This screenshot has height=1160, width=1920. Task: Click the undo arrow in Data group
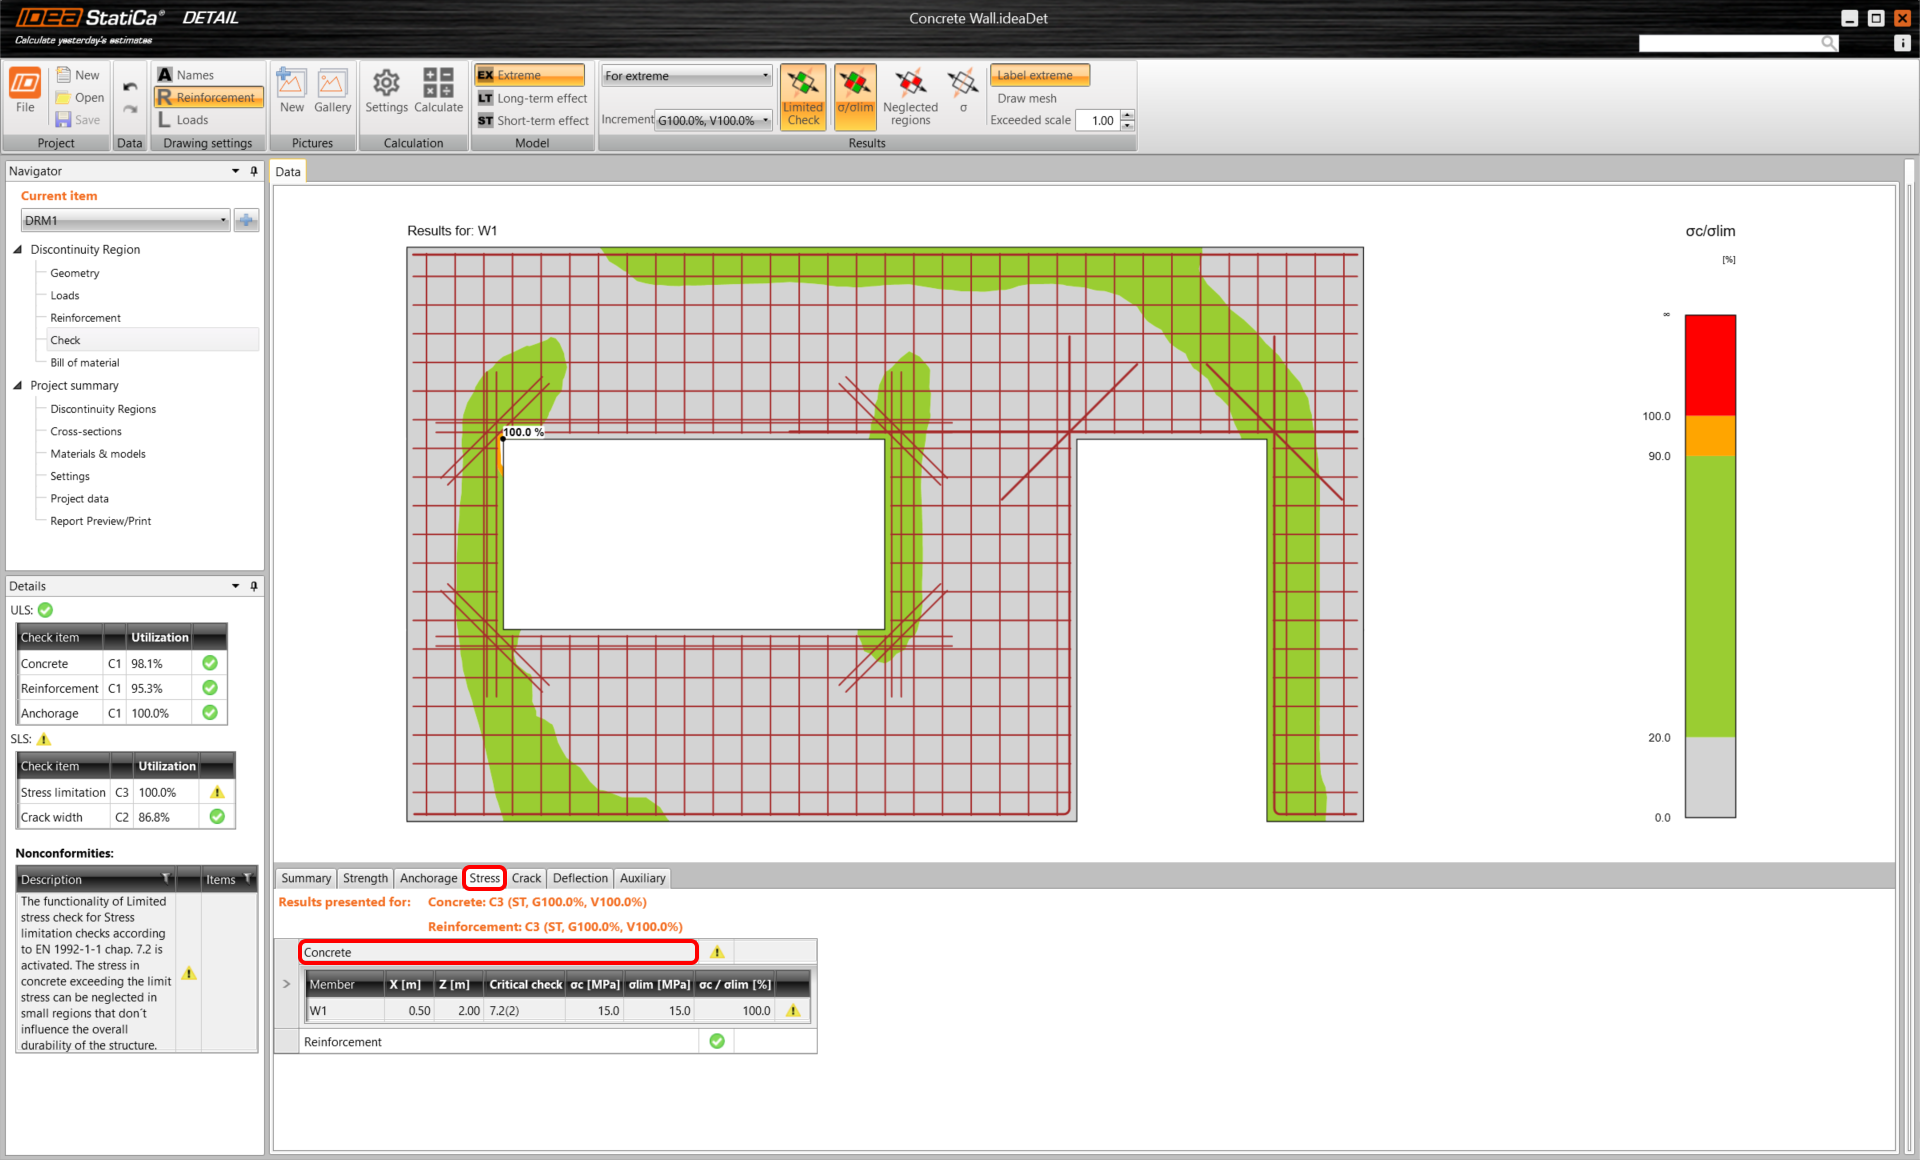[x=130, y=87]
